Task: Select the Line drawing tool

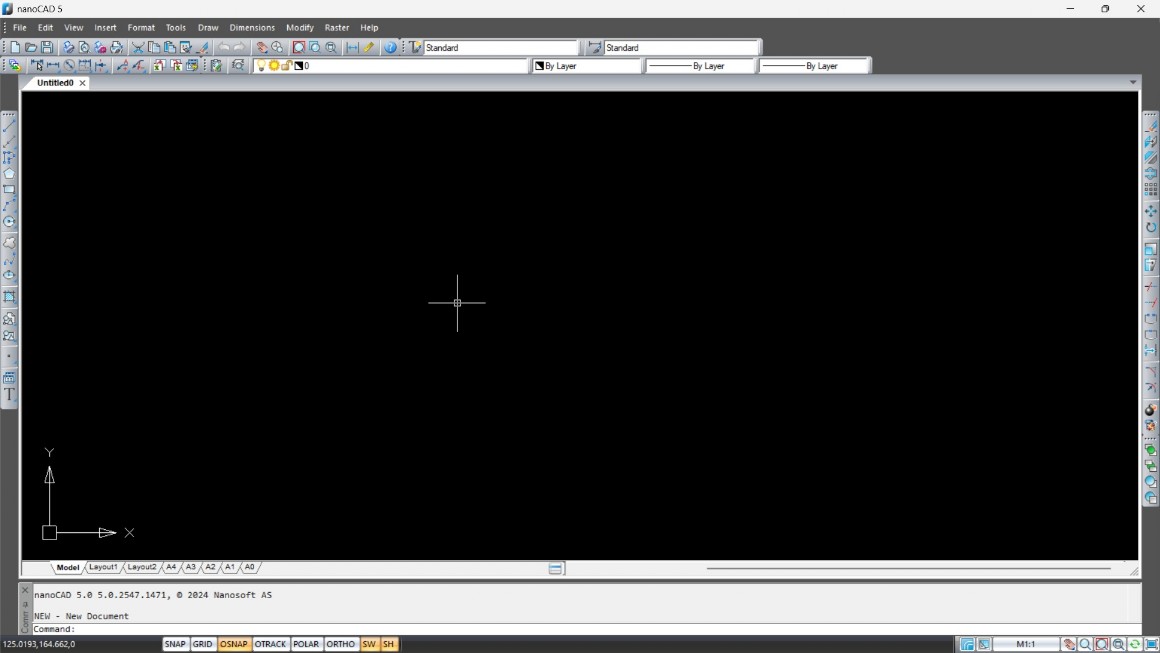Action: (x=9, y=126)
